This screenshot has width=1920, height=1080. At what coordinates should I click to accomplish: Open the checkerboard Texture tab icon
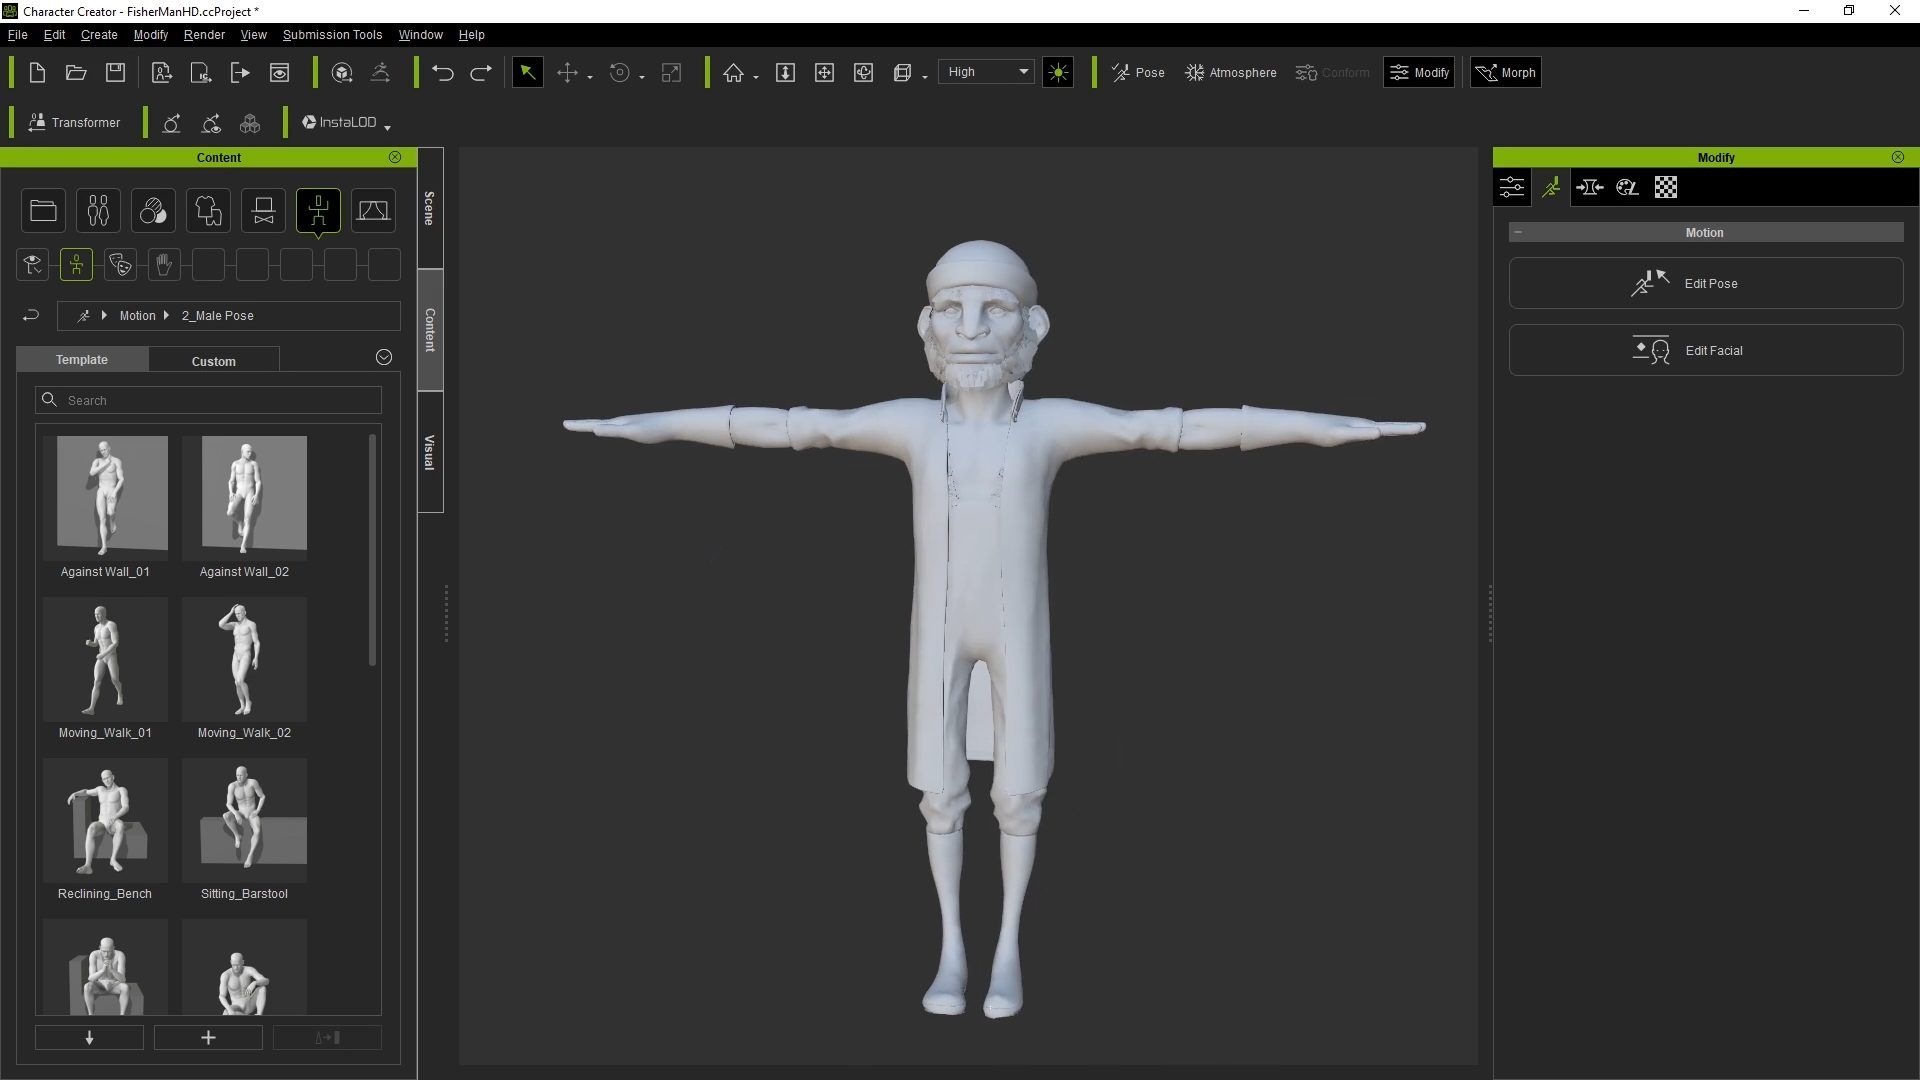(1665, 187)
